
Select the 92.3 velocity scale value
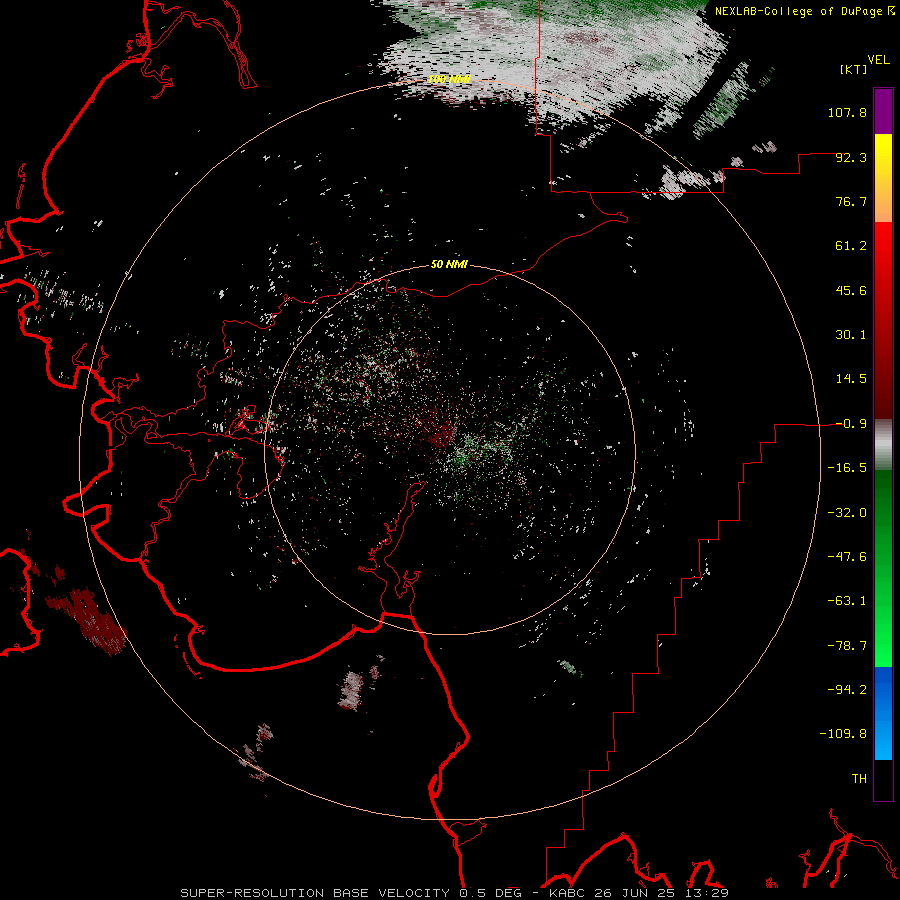(851, 157)
